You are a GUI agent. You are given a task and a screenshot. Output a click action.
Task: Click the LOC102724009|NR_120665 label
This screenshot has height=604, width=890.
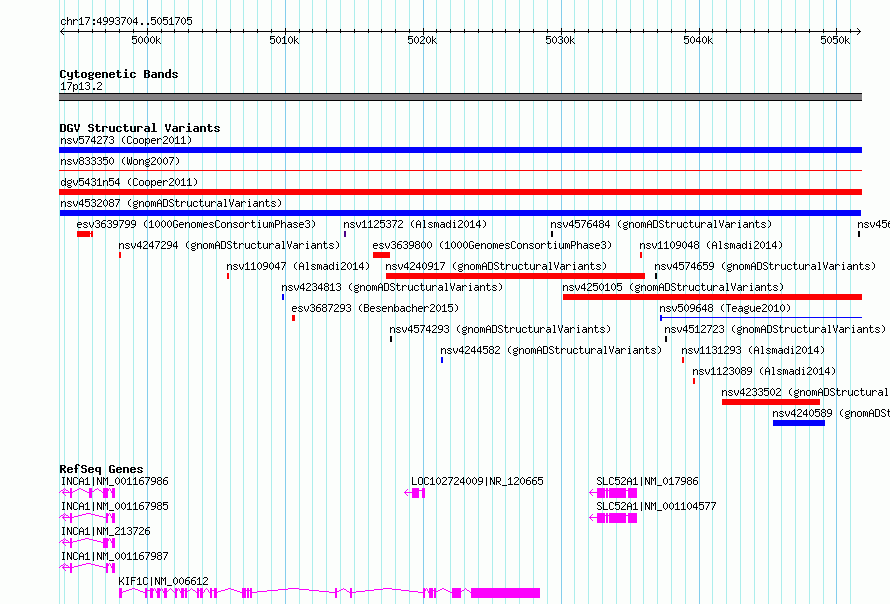click(477, 481)
